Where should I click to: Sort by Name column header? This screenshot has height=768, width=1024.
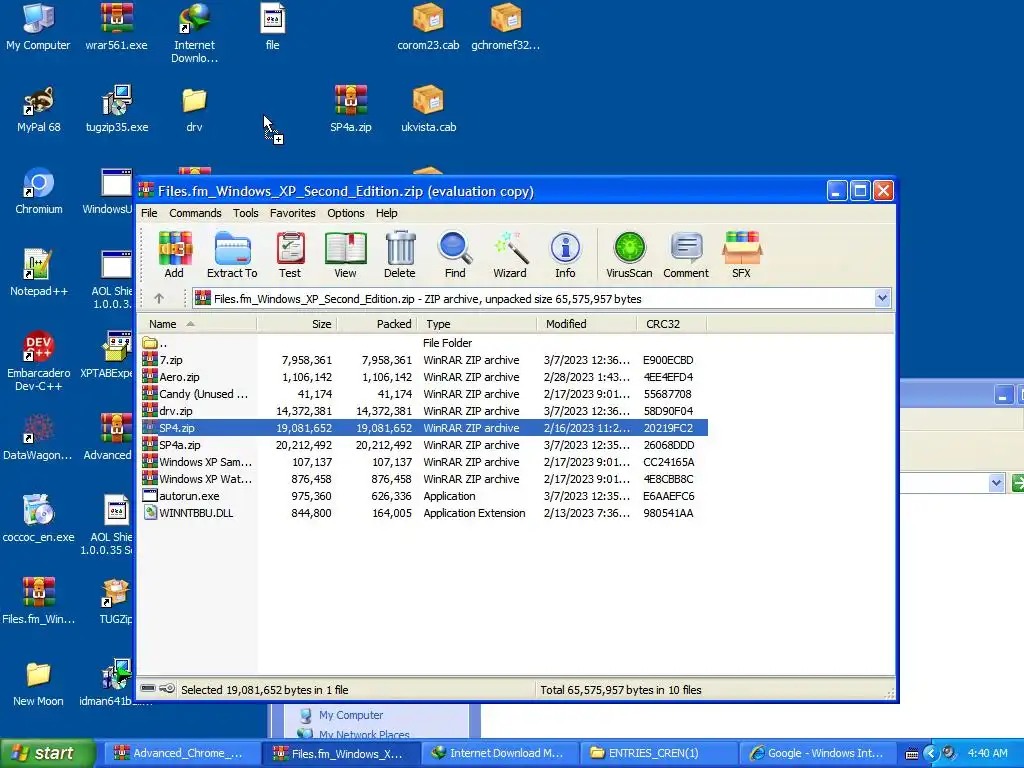(x=197, y=324)
